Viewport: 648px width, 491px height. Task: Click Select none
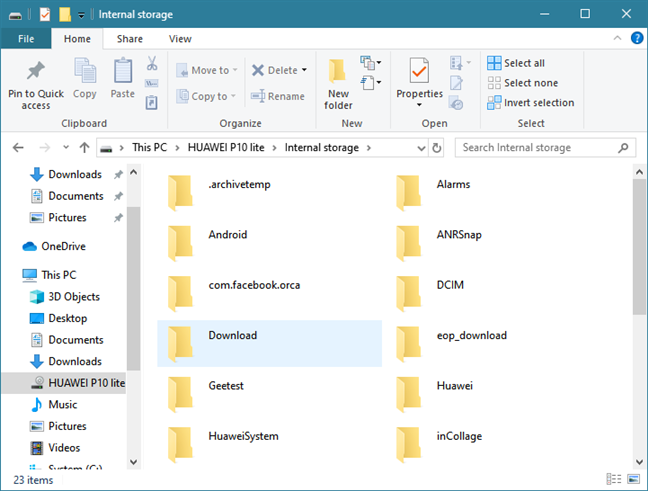(x=522, y=83)
